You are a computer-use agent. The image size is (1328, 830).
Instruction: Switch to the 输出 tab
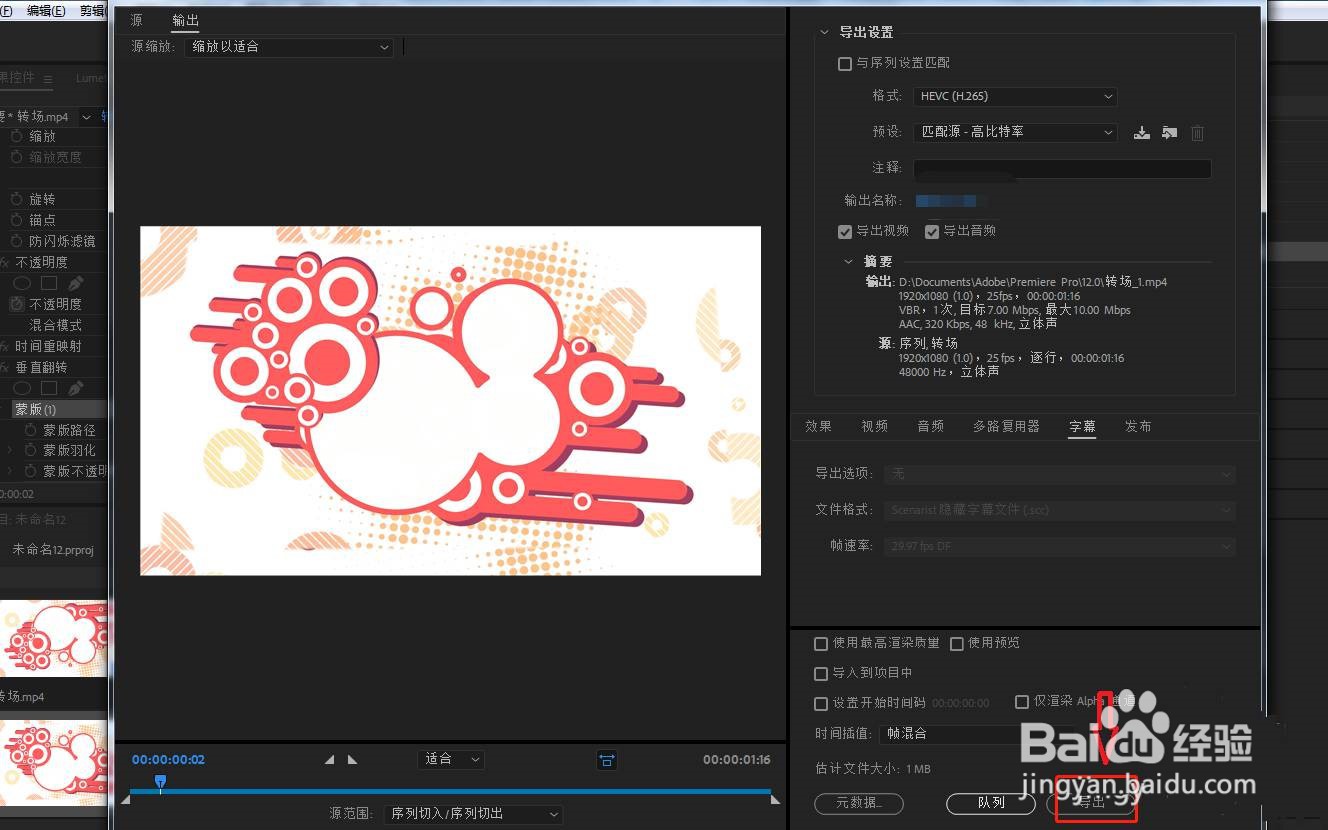pyautogui.click(x=185, y=20)
